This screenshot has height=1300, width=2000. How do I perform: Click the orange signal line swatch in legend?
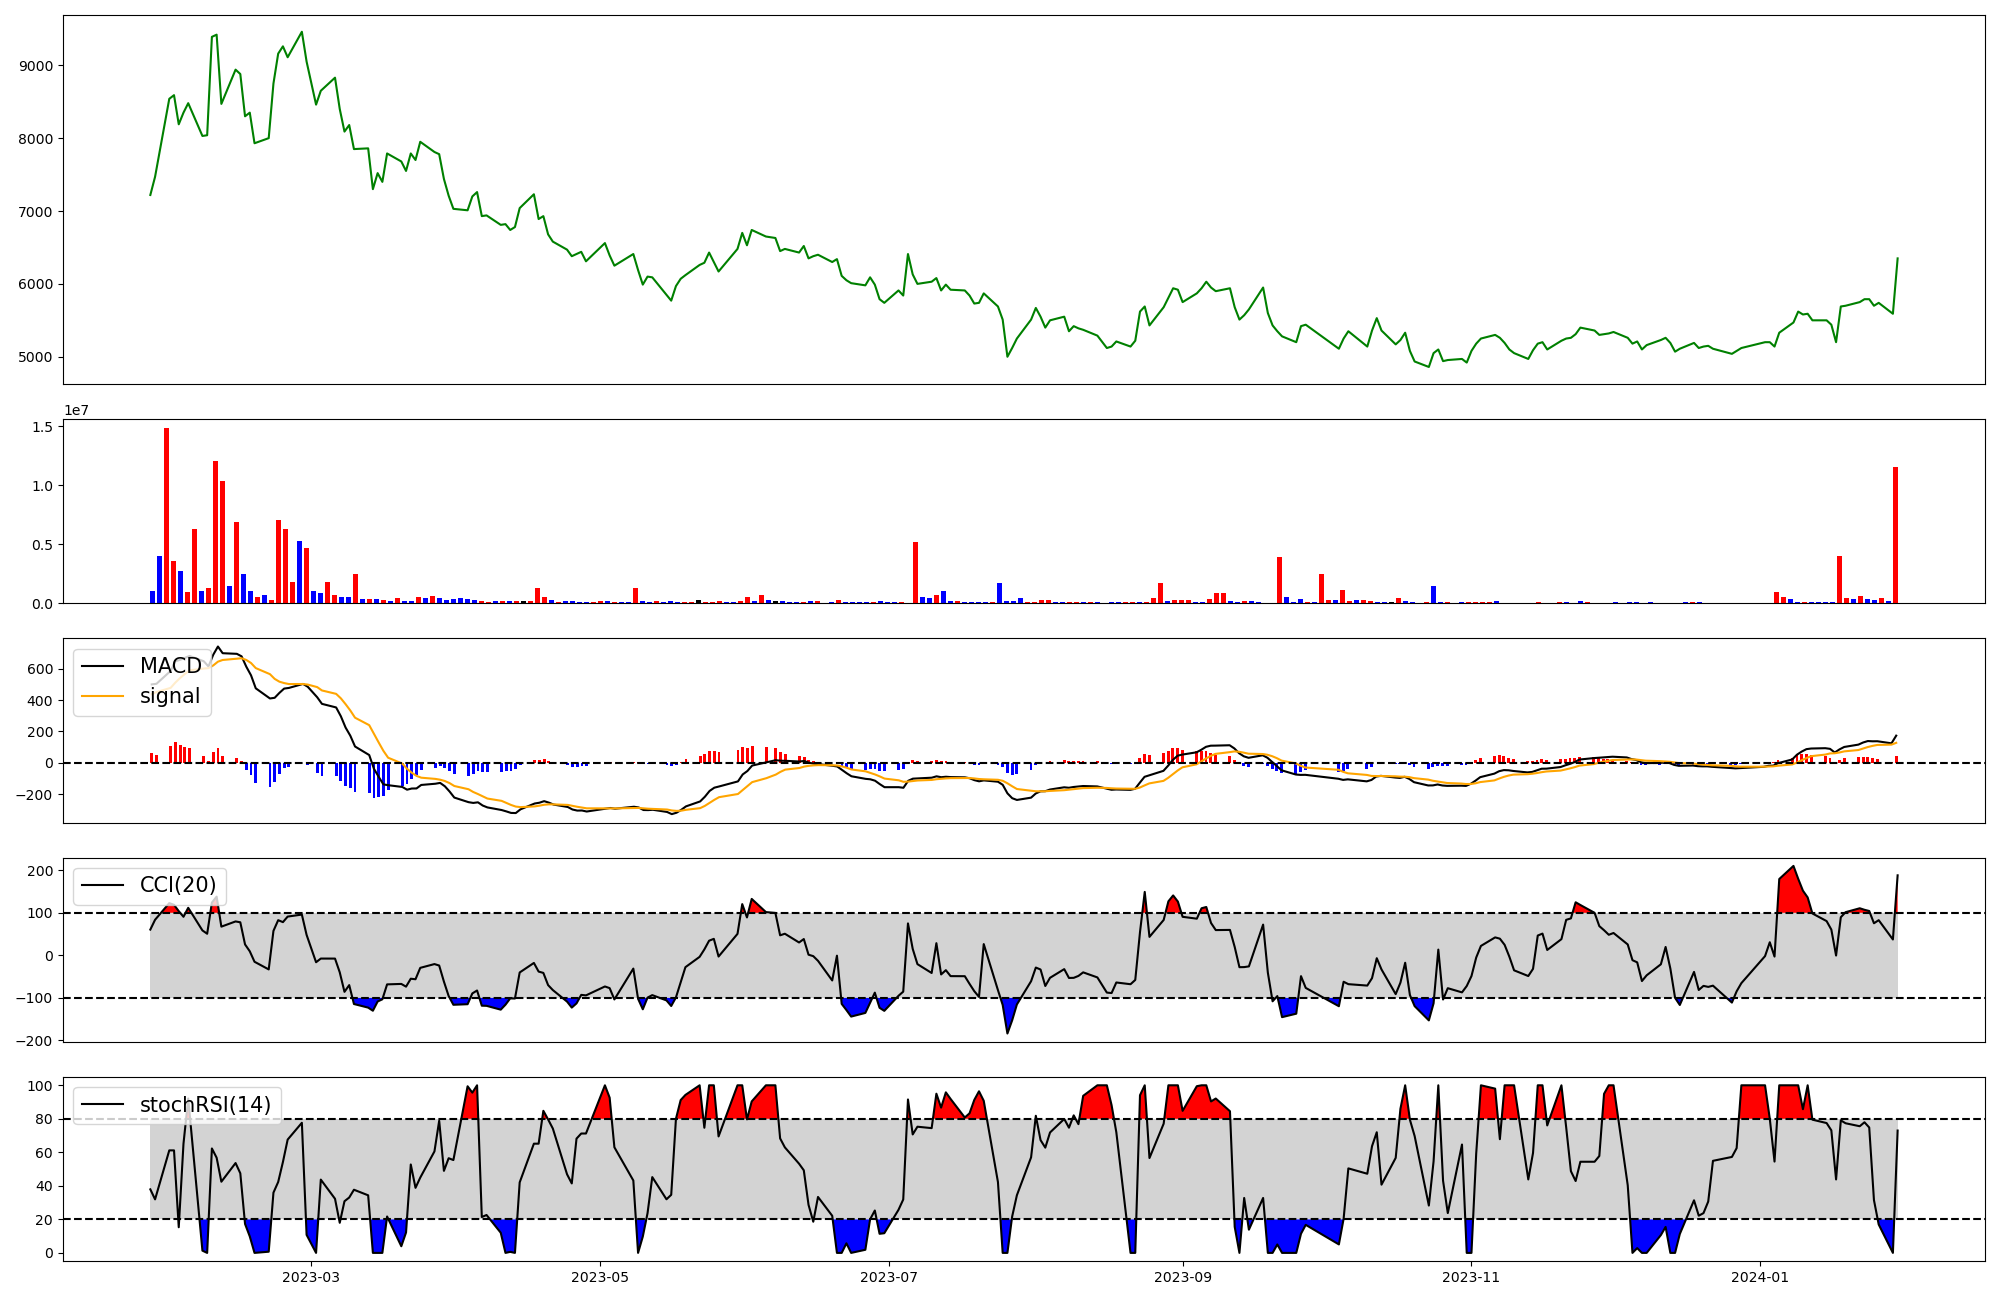(102, 696)
